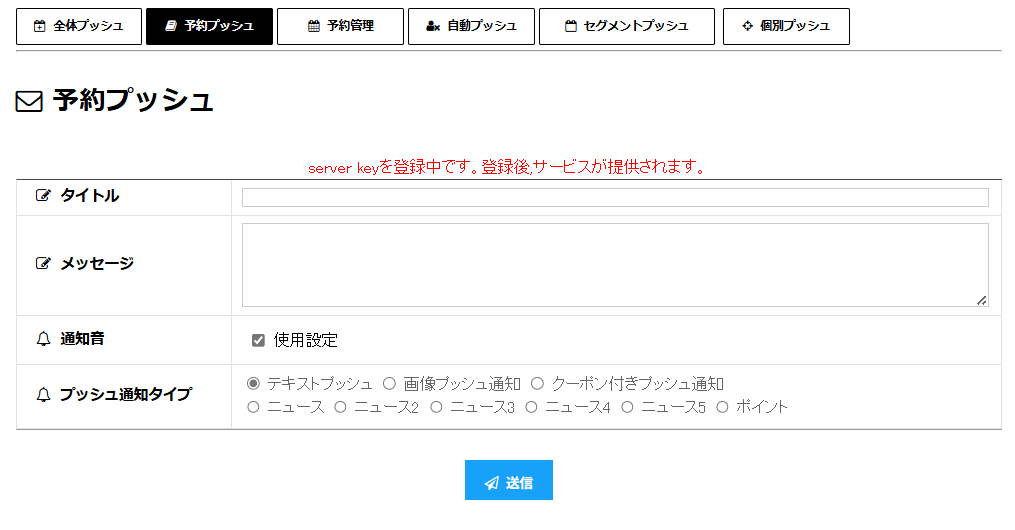Choose the ポイント radio option
This screenshot has height=530, width=1015.
pos(722,407)
